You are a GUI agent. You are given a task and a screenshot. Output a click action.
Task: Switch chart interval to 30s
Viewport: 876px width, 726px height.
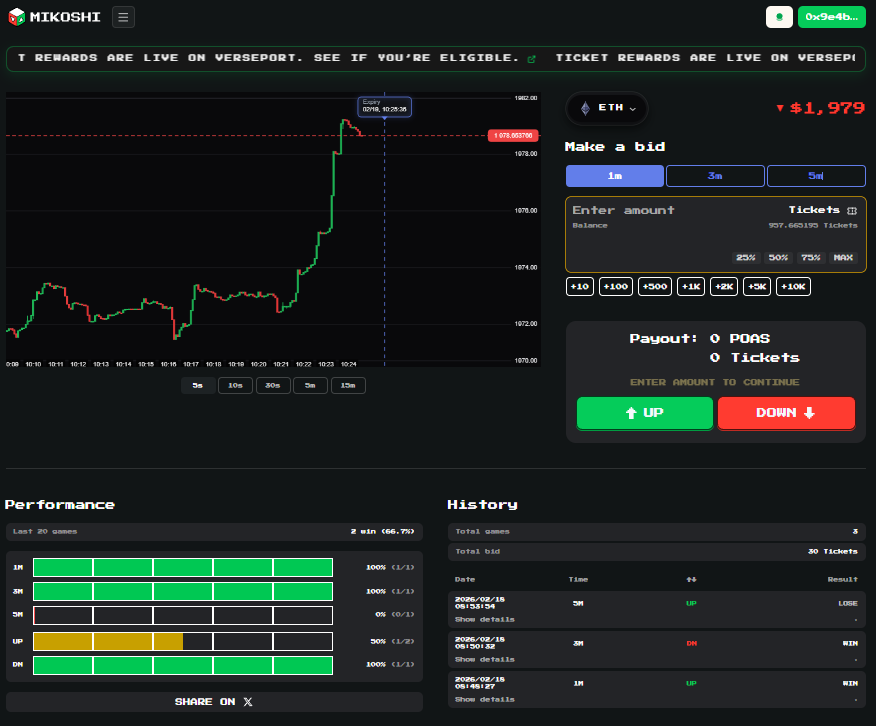273,385
